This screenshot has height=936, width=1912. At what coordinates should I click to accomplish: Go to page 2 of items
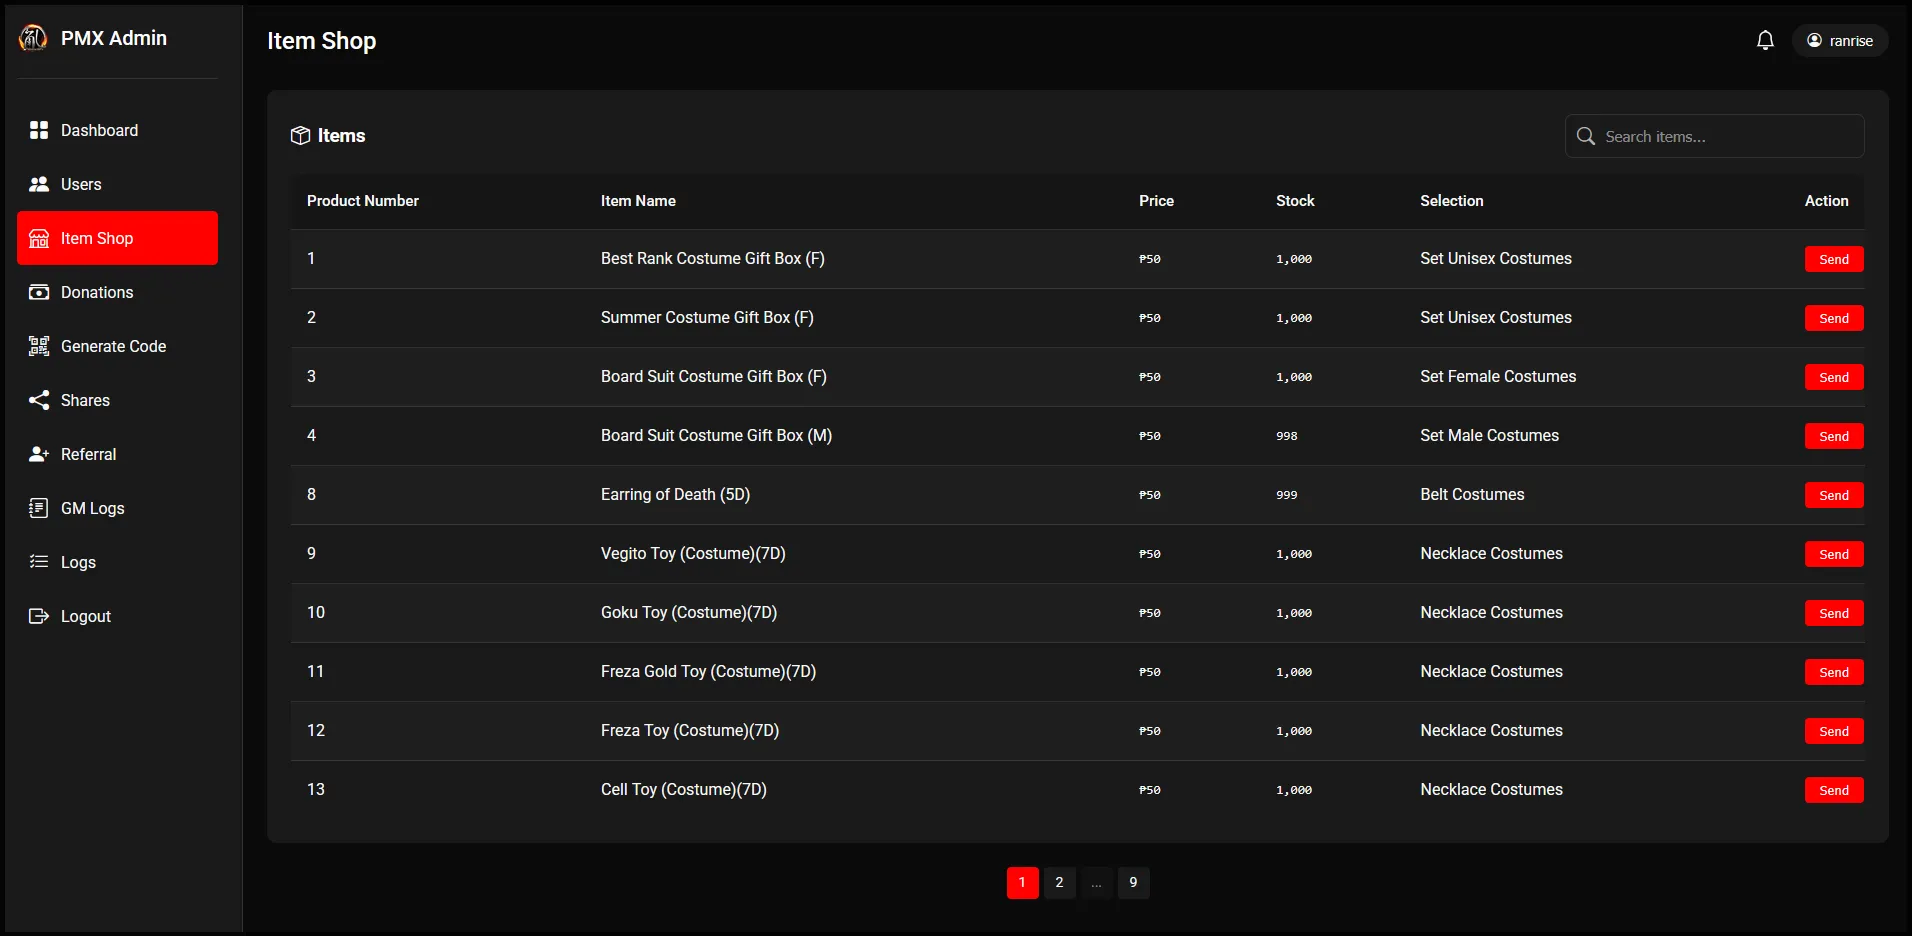point(1059,882)
